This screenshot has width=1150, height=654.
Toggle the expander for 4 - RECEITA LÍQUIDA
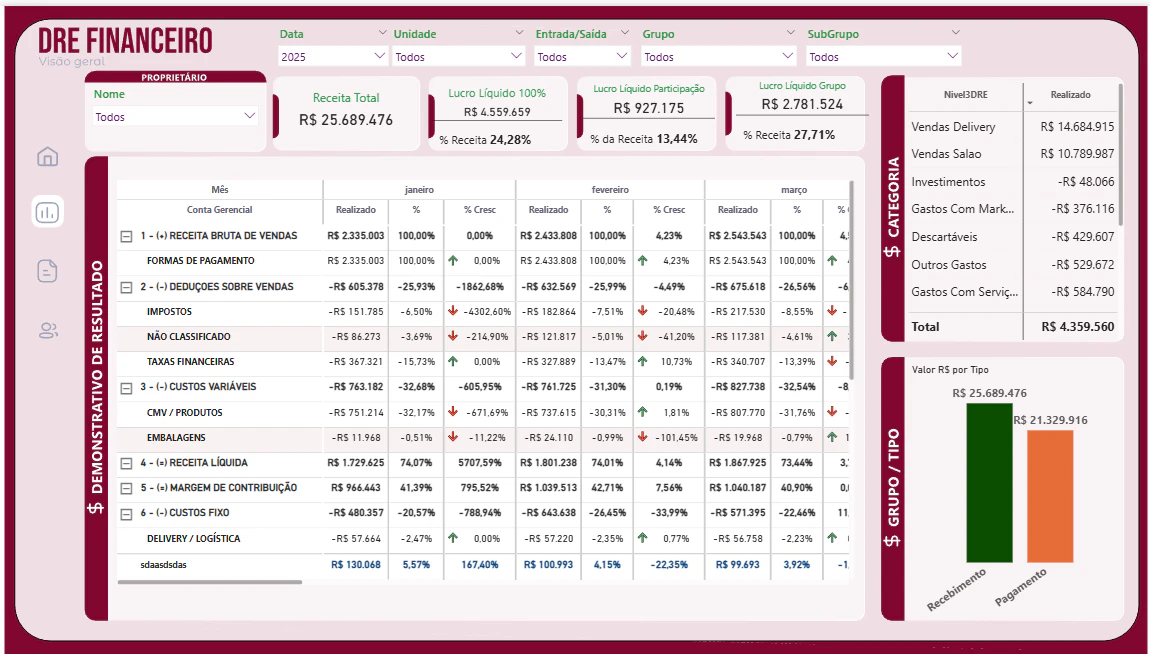tap(126, 463)
